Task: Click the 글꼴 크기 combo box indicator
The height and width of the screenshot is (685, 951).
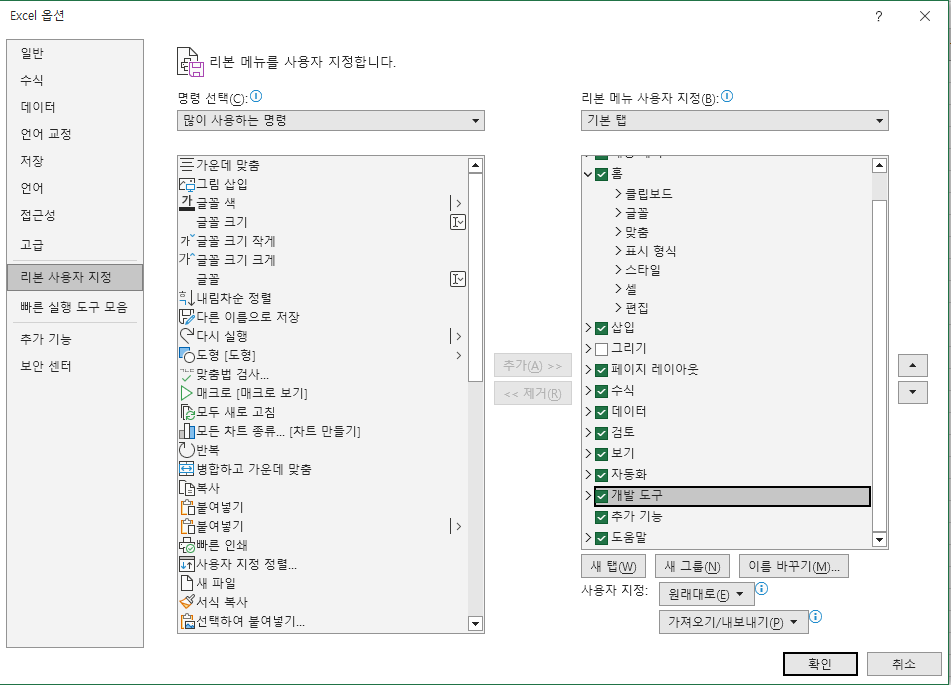Action: (458, 222)
